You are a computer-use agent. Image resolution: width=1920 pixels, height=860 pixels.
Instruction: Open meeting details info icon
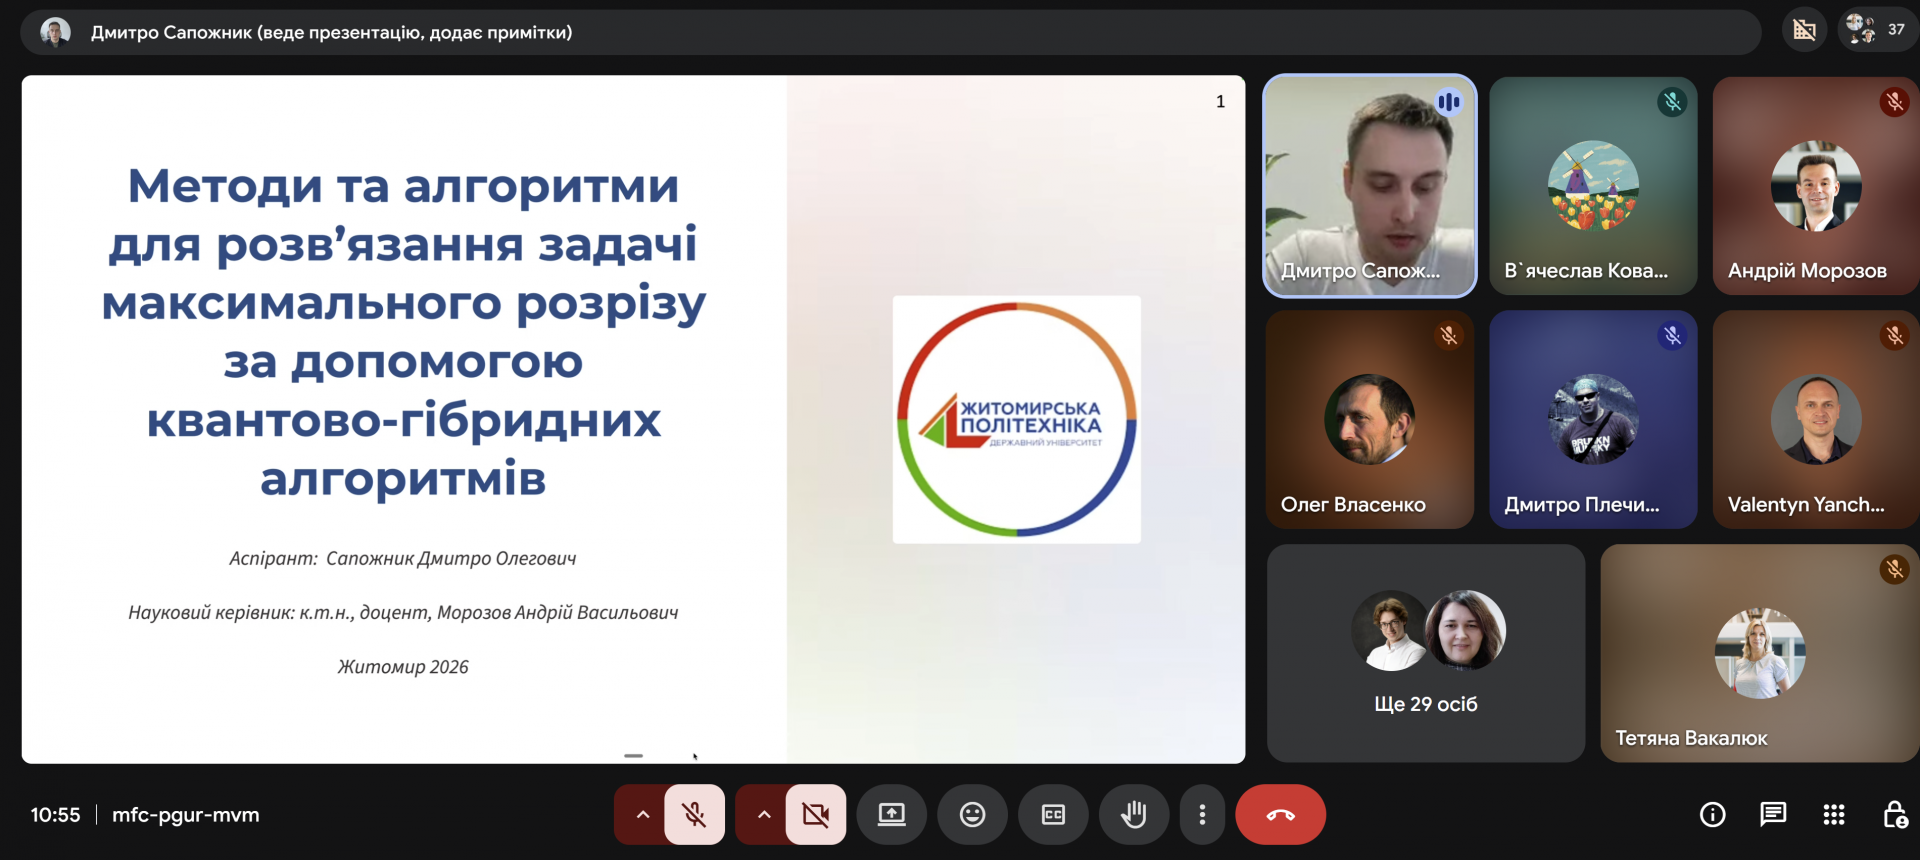click(1712, 815)
